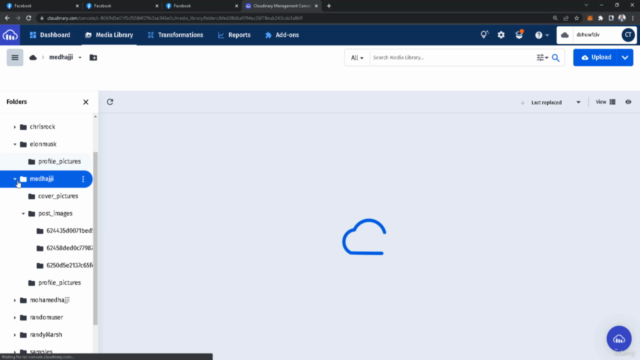Click the cloud home breadcrumb icon
The height and width of the screenshot is (360, 640).
click(33, 58)
